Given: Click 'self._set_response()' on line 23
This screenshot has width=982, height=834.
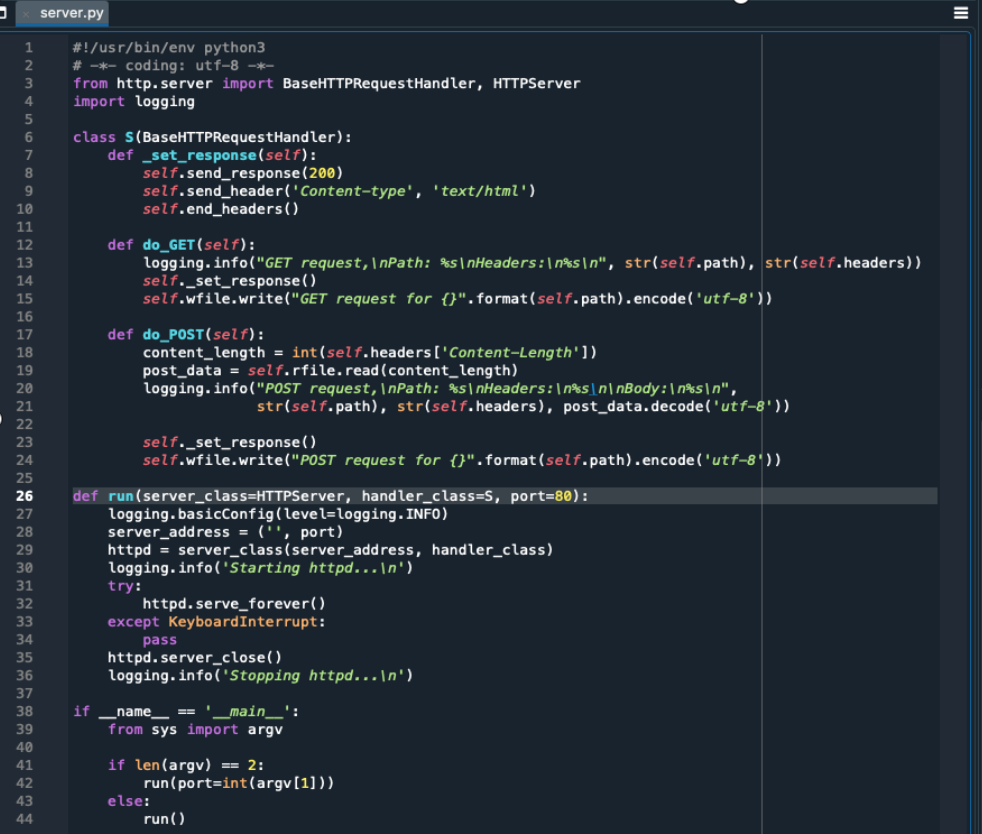Looking at the screenshot, I should point(229,442).
